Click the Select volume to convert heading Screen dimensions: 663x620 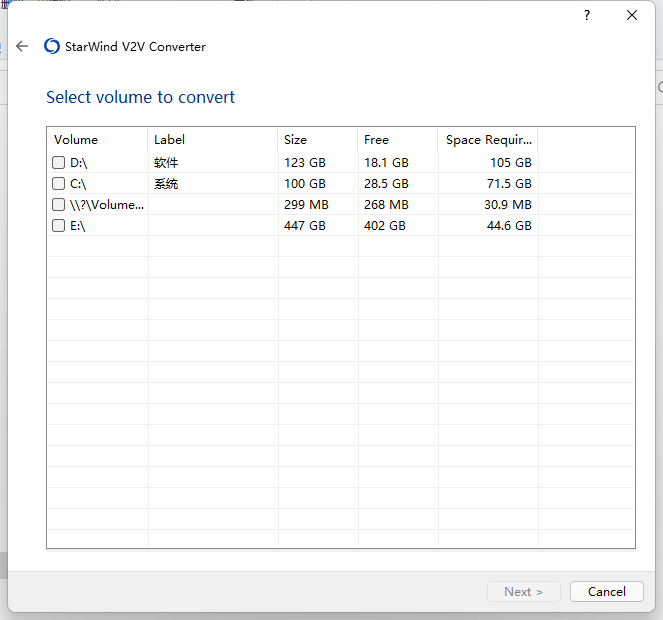(x=140, y=97)
